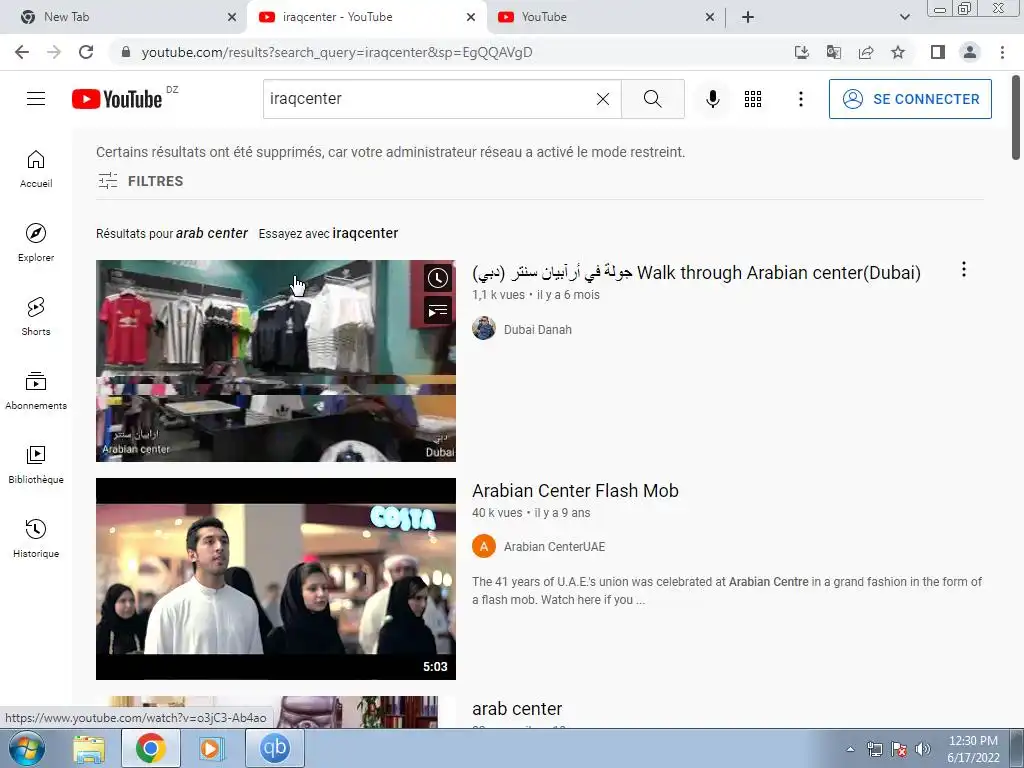Share this page from the address bar

click(x=866, y=52)
